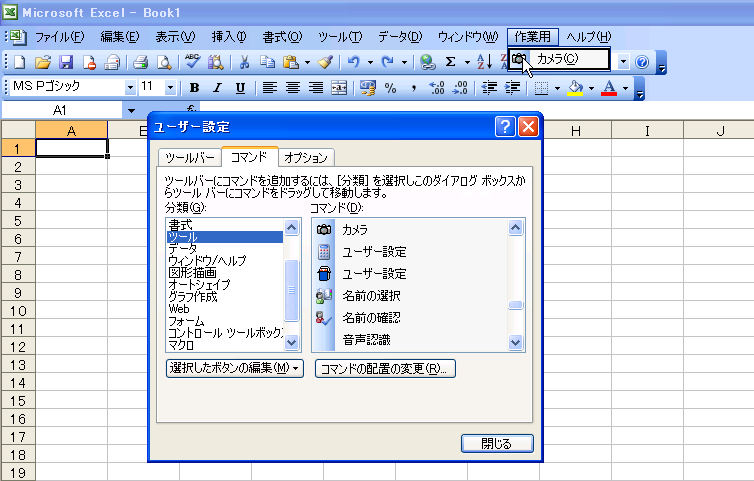Click the Cut scissors icon
Image resolution: width=754 pixels, height=481 pixels.
(244, 62)
